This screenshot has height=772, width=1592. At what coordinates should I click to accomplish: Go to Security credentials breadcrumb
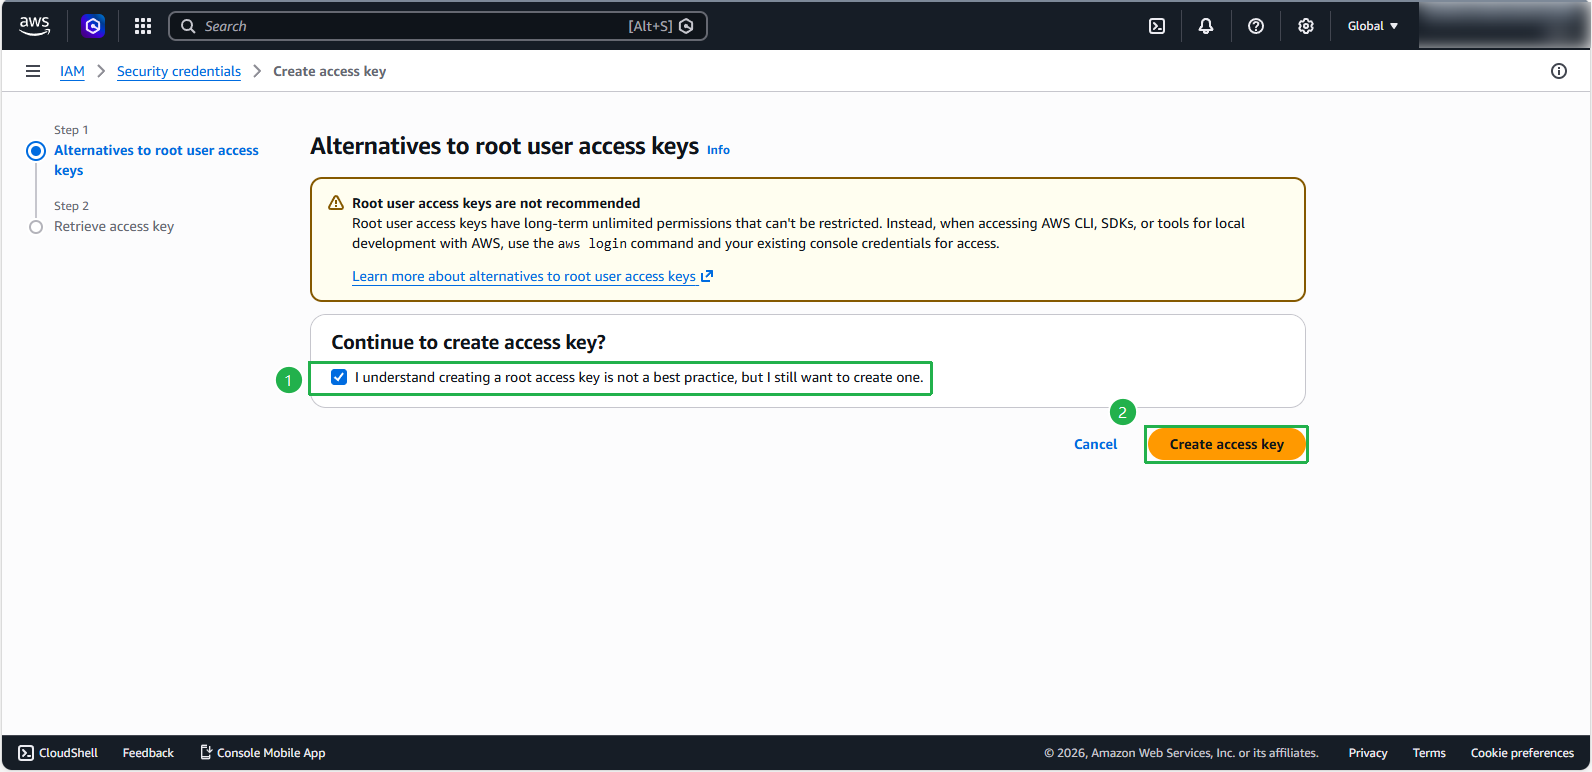coord(179,71)
